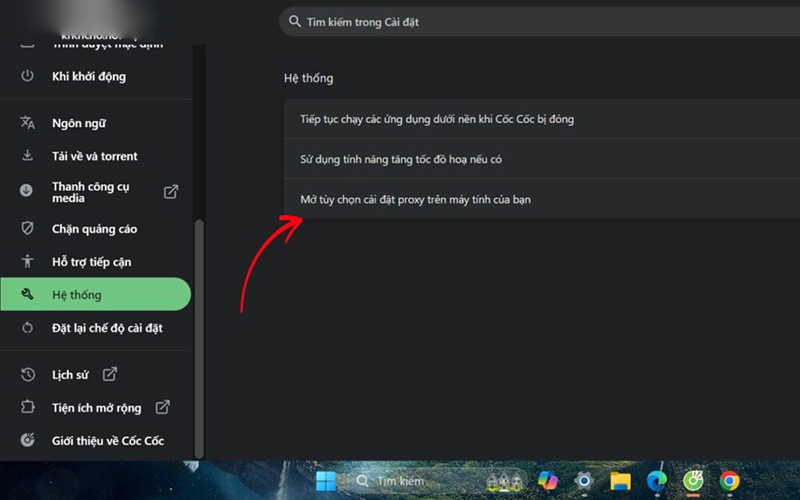
Task: Click the accessibility icon beside Hỗ trợ tiếp cận
Action: point(27,261)
